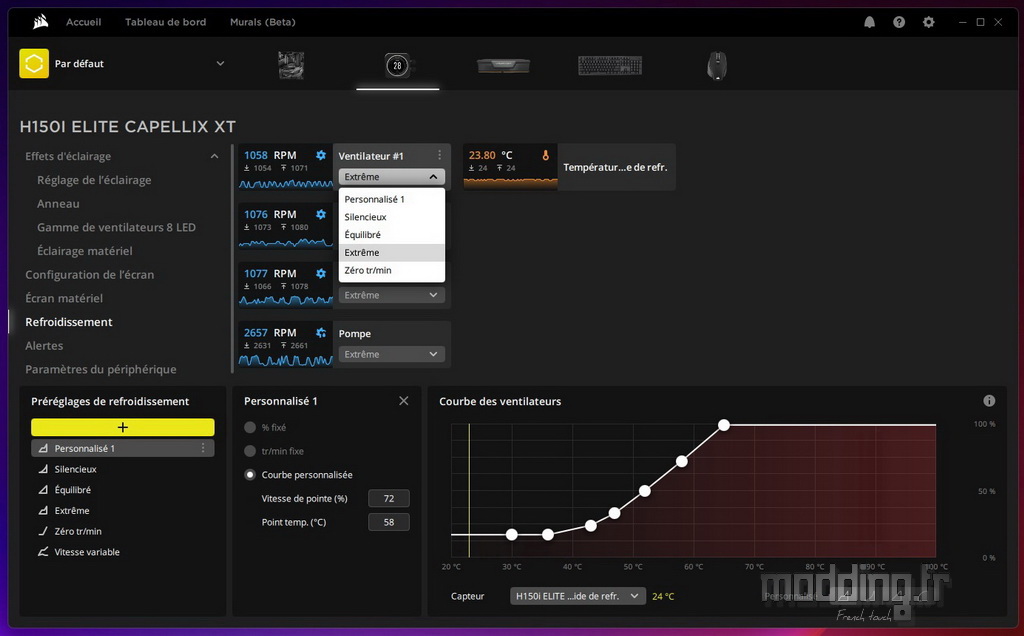Screen dimensions: 1024x636
Task: Select Personnalisé 1 in presets list
Action: pyautogui.click(x=123, y=448)
